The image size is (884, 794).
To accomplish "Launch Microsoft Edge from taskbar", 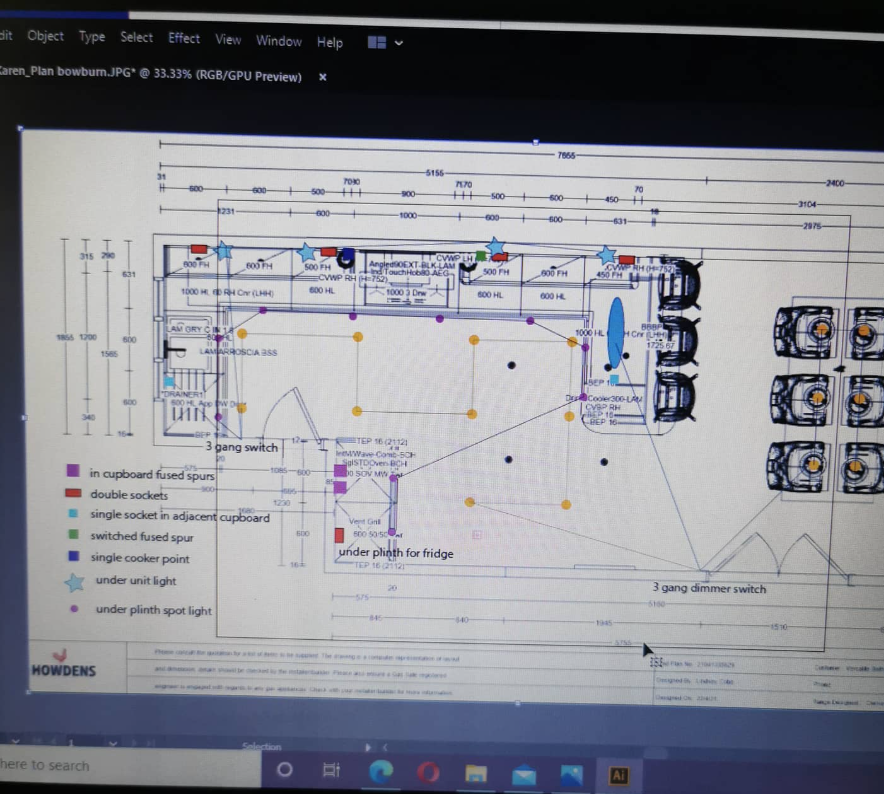I will click(380, 772).
